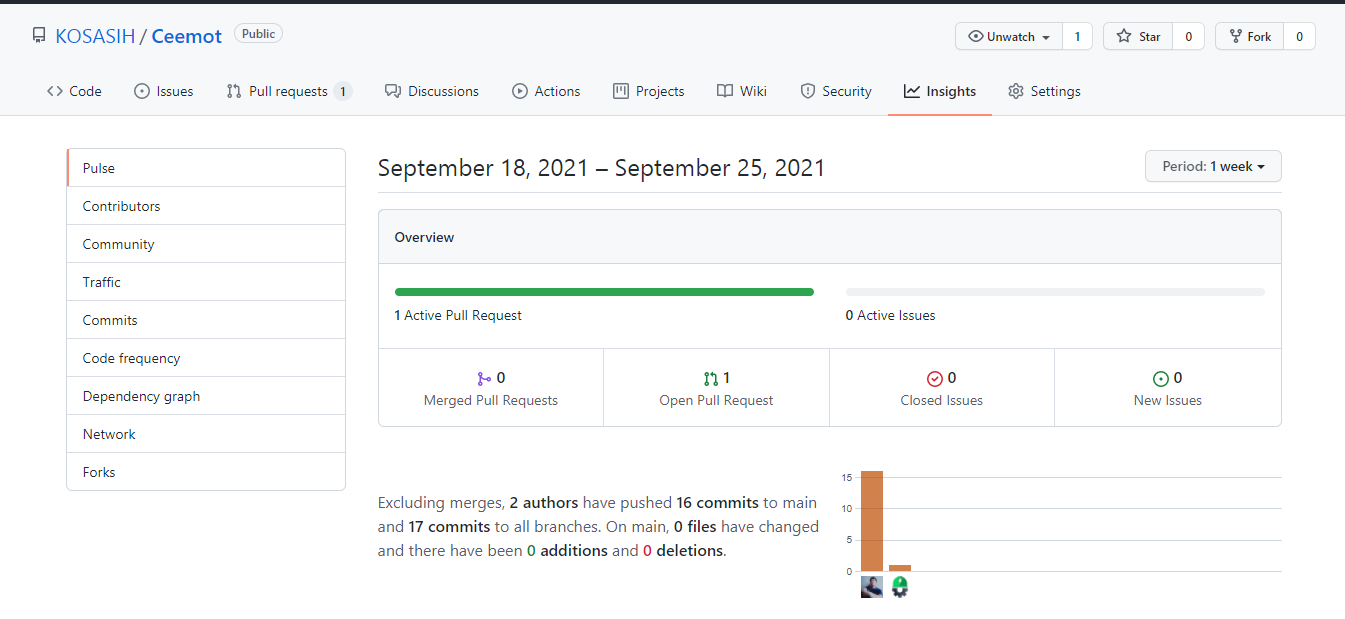Switch to the Security tab
The width and height of the screenshot is (1345, 619).
[836, 91]
